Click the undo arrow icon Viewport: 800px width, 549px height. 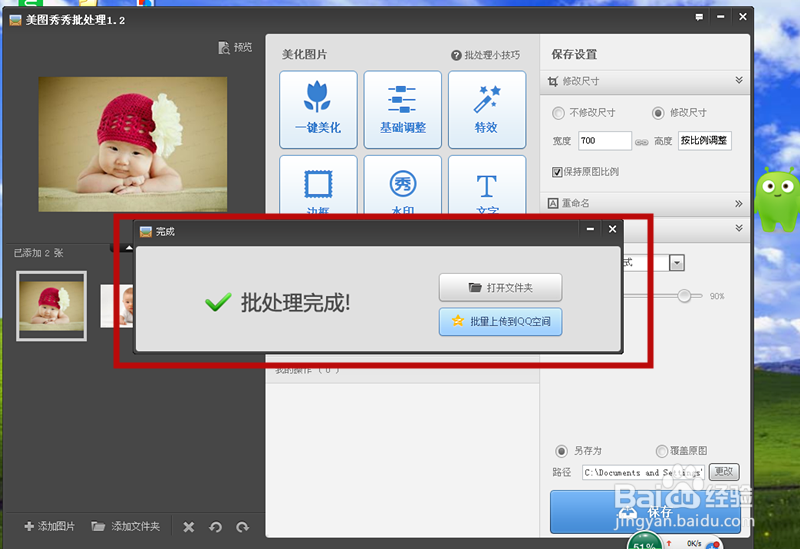[215, 527]
